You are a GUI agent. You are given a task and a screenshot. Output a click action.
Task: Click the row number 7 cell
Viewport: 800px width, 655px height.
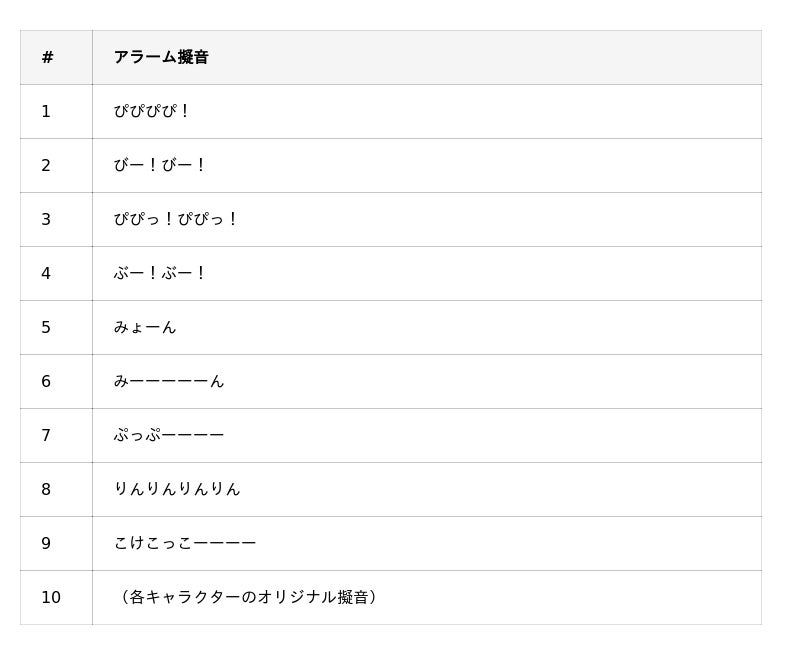pyautogui.click(x=46, y=436)
